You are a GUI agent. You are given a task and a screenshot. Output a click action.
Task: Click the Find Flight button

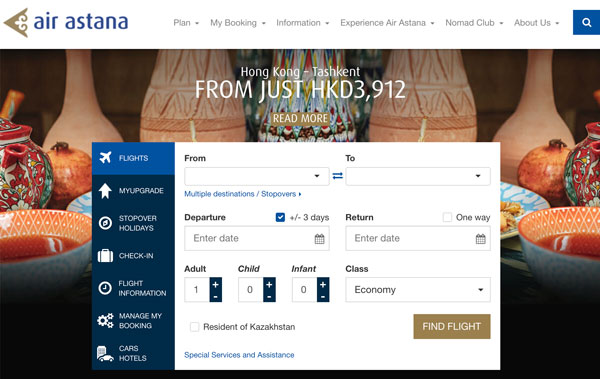[452, 327]
